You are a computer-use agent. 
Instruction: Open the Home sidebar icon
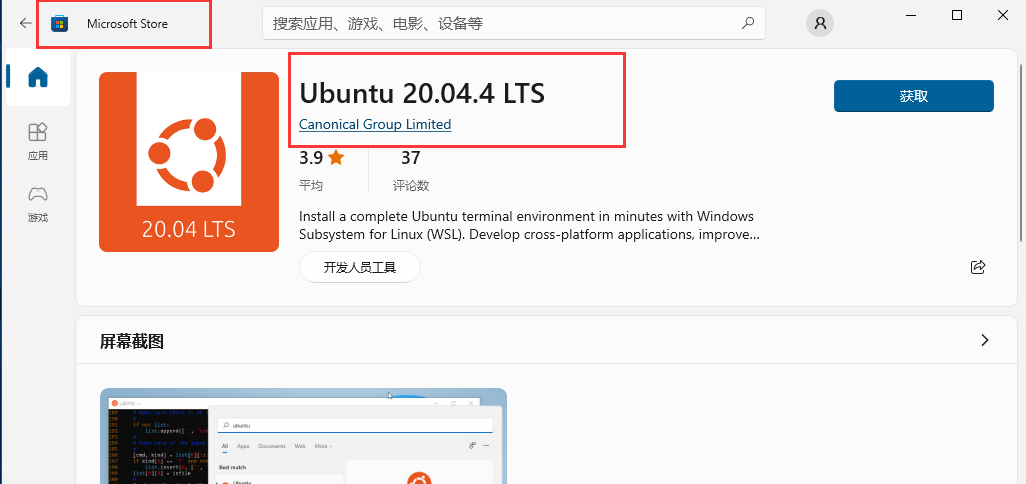click(x=38, y=77)
